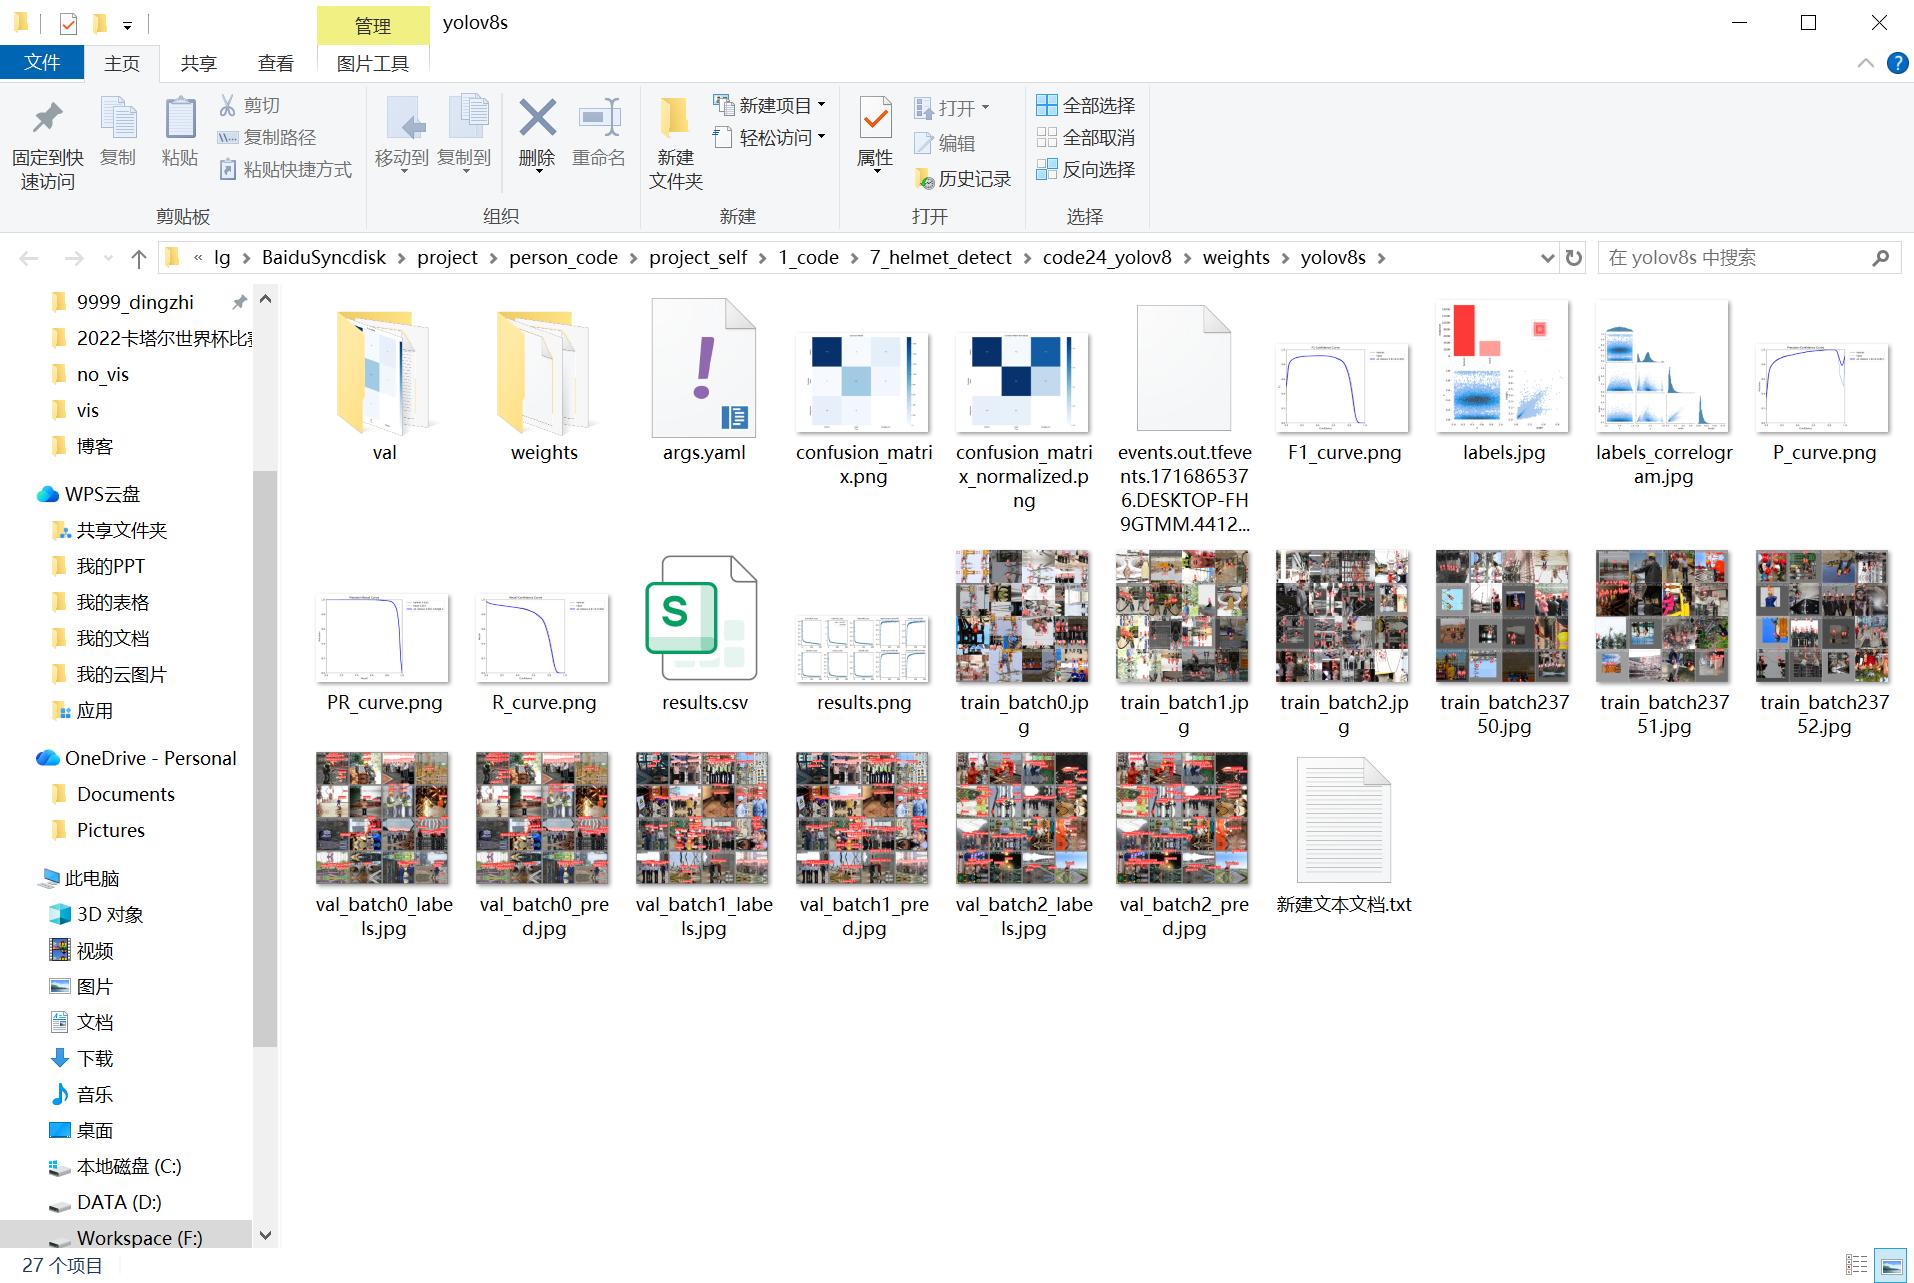Viewport: 1914px width, 1283px height.
Task: Select the labels.jpg thumbnail
Action: (x=1502, y=366)
